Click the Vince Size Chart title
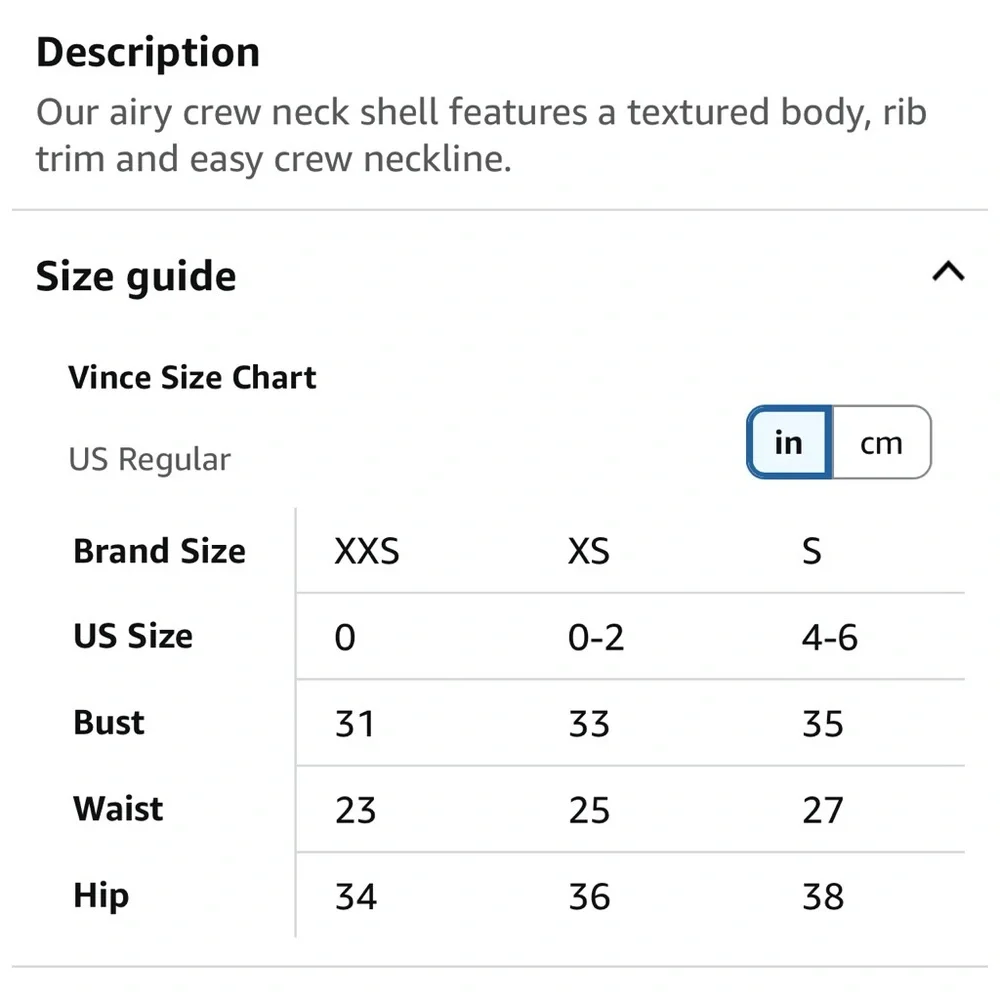 (191, 377)
